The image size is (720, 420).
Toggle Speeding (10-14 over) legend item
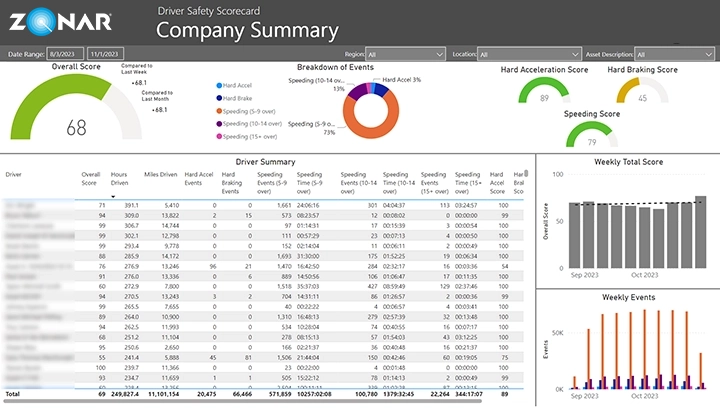tap(253, 124)
